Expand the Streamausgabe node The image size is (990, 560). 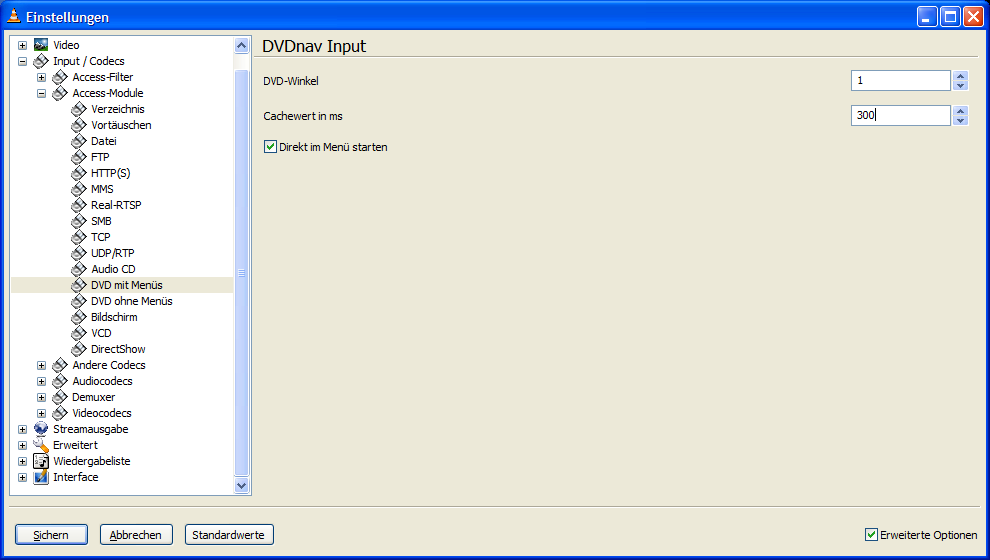[x=23, y=429]
